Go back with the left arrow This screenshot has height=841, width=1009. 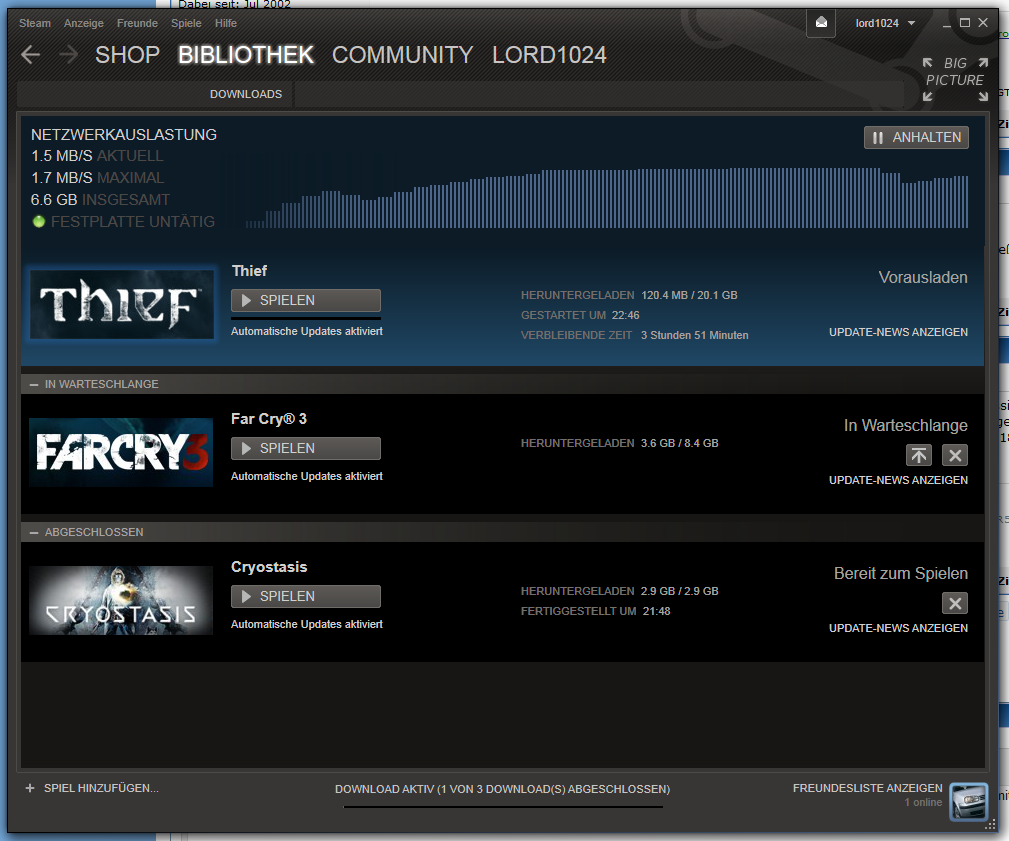pyautogui.click(x=30, y=55)
